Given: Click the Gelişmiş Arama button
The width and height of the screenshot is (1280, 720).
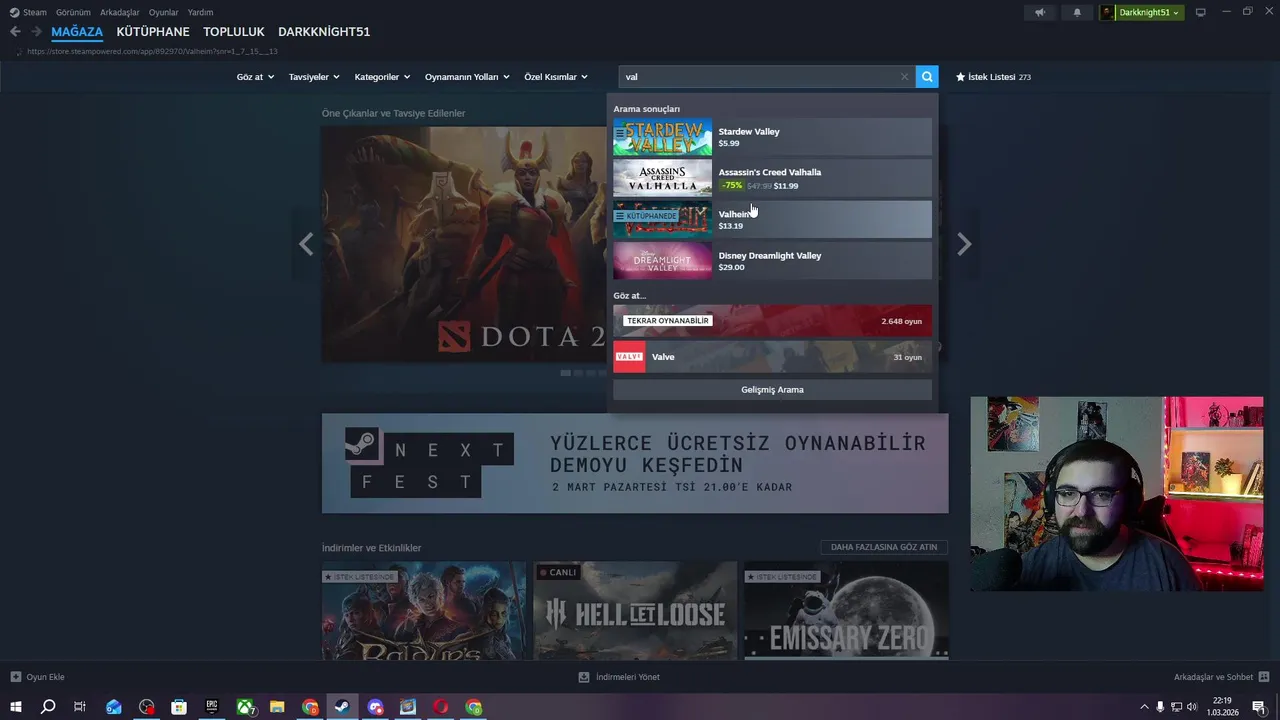Looking at the screenshot, I should (772, 390).
